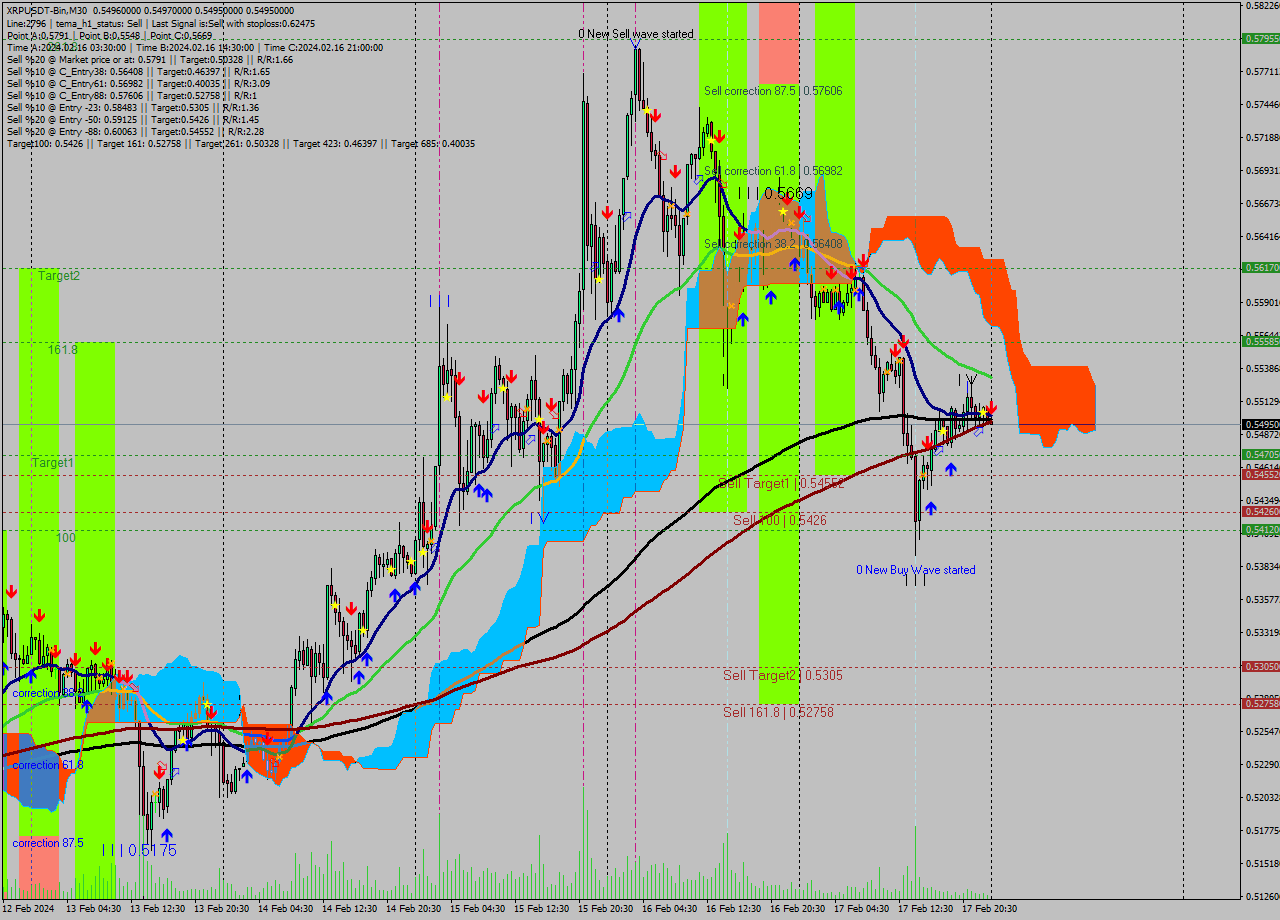Click the '15 Feb 12:30' time axis label
Screen dimensions: 1280x920
click(542, 909)
